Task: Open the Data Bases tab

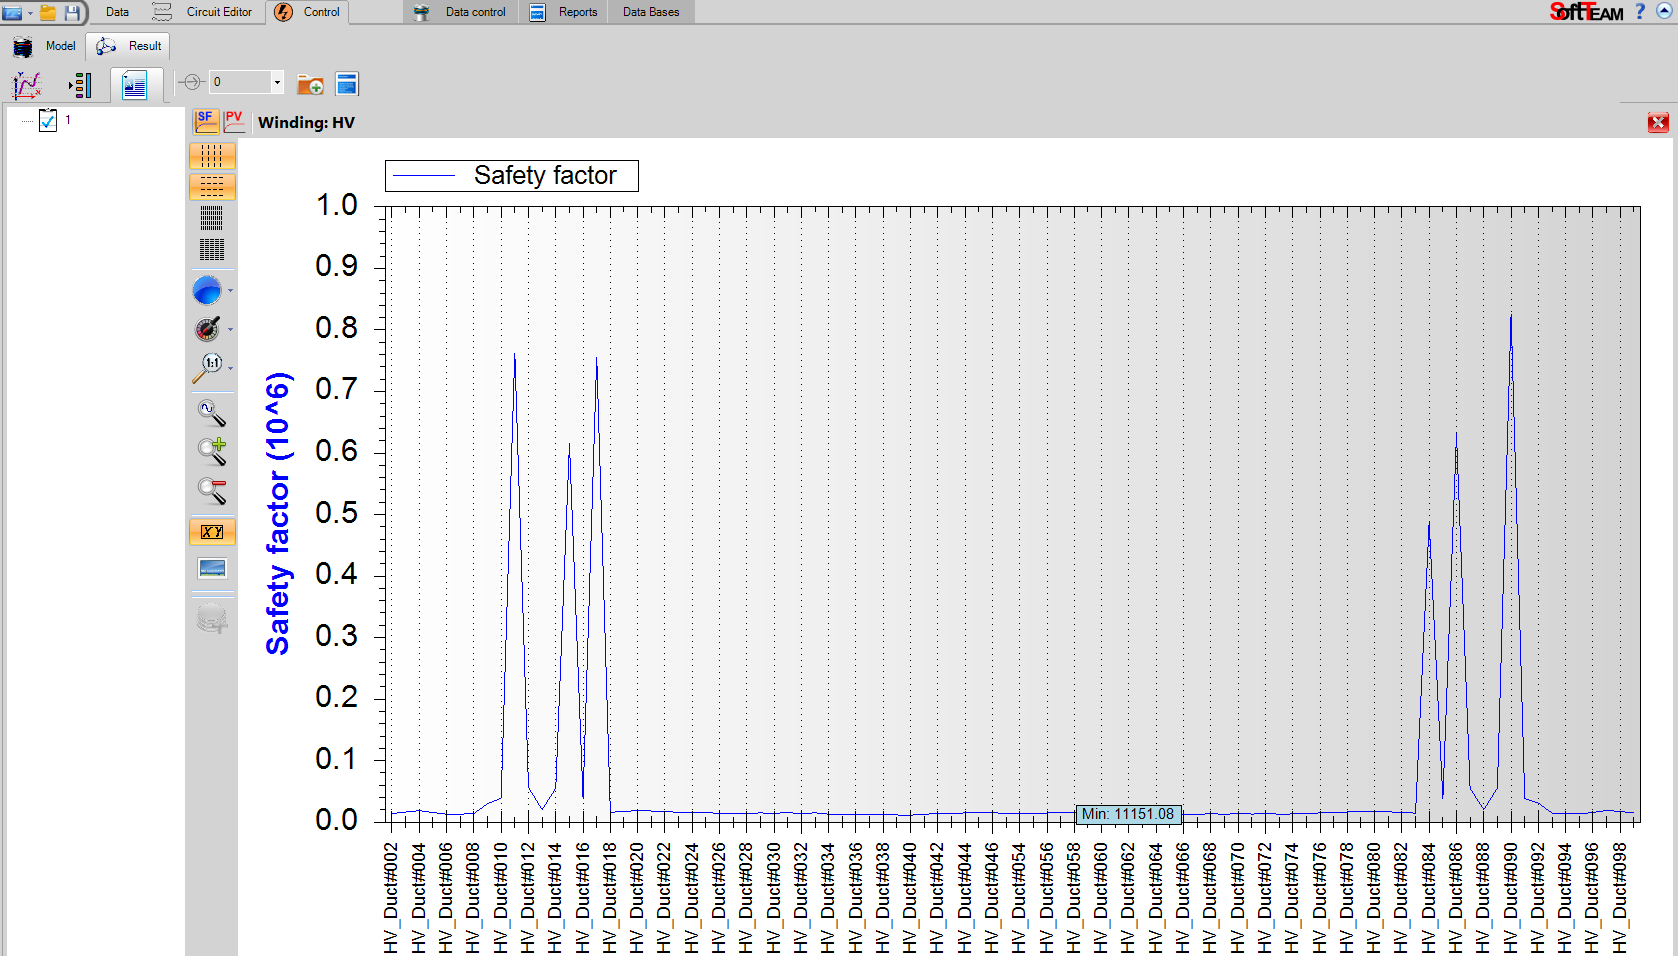Action: [650, 12]
